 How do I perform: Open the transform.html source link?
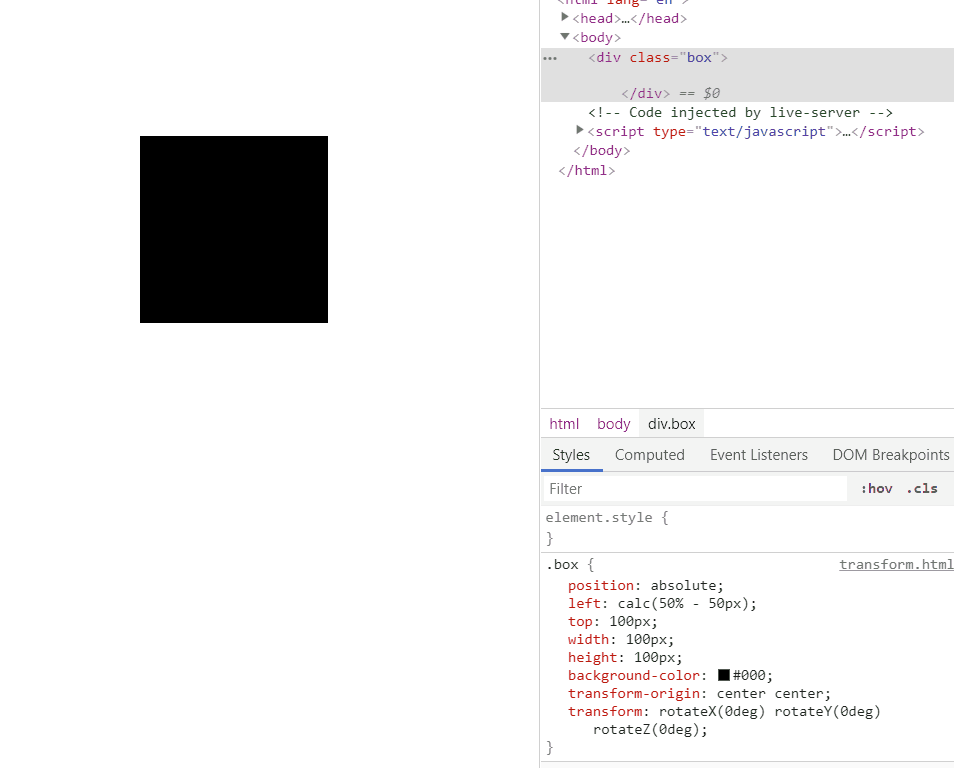click(x=896, y=564)
